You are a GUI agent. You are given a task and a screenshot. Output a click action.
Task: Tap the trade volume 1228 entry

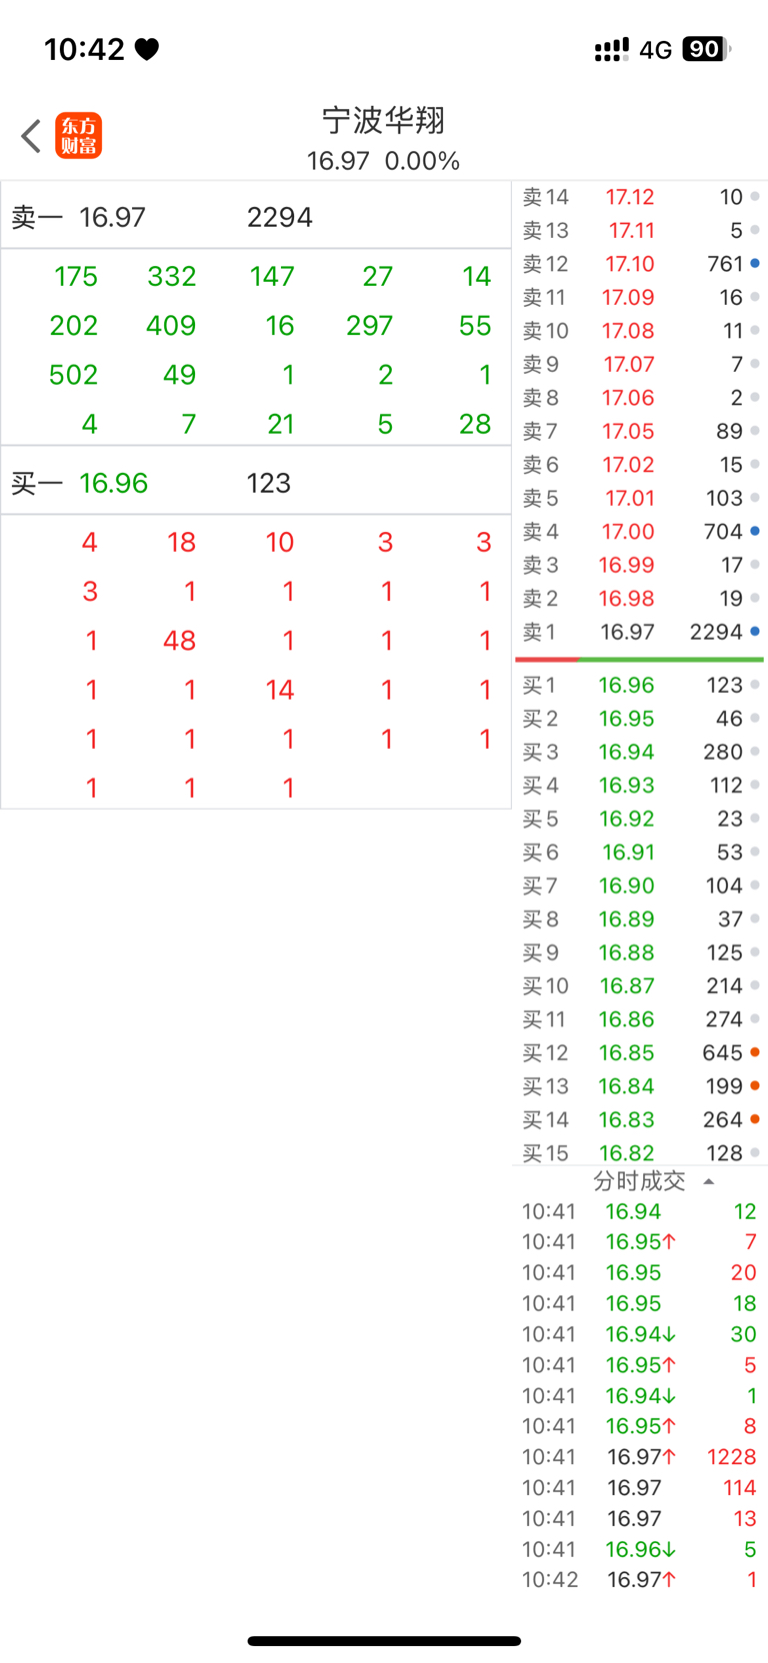(x=731, y=1457)
